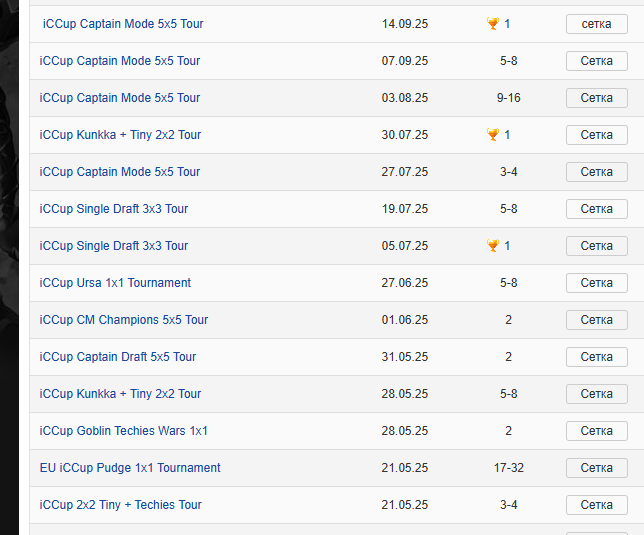Show bracket for Single Draft 3x3 19.07.25
Viewport: 644px width, 535px height.
[x=596, y=209]
